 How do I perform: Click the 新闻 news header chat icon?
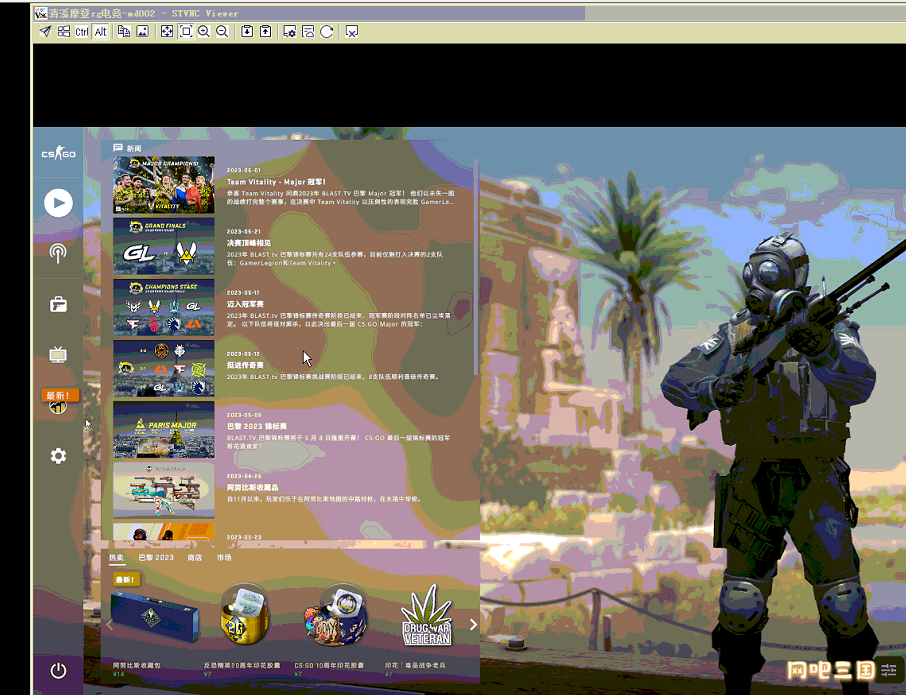[118, 148]
